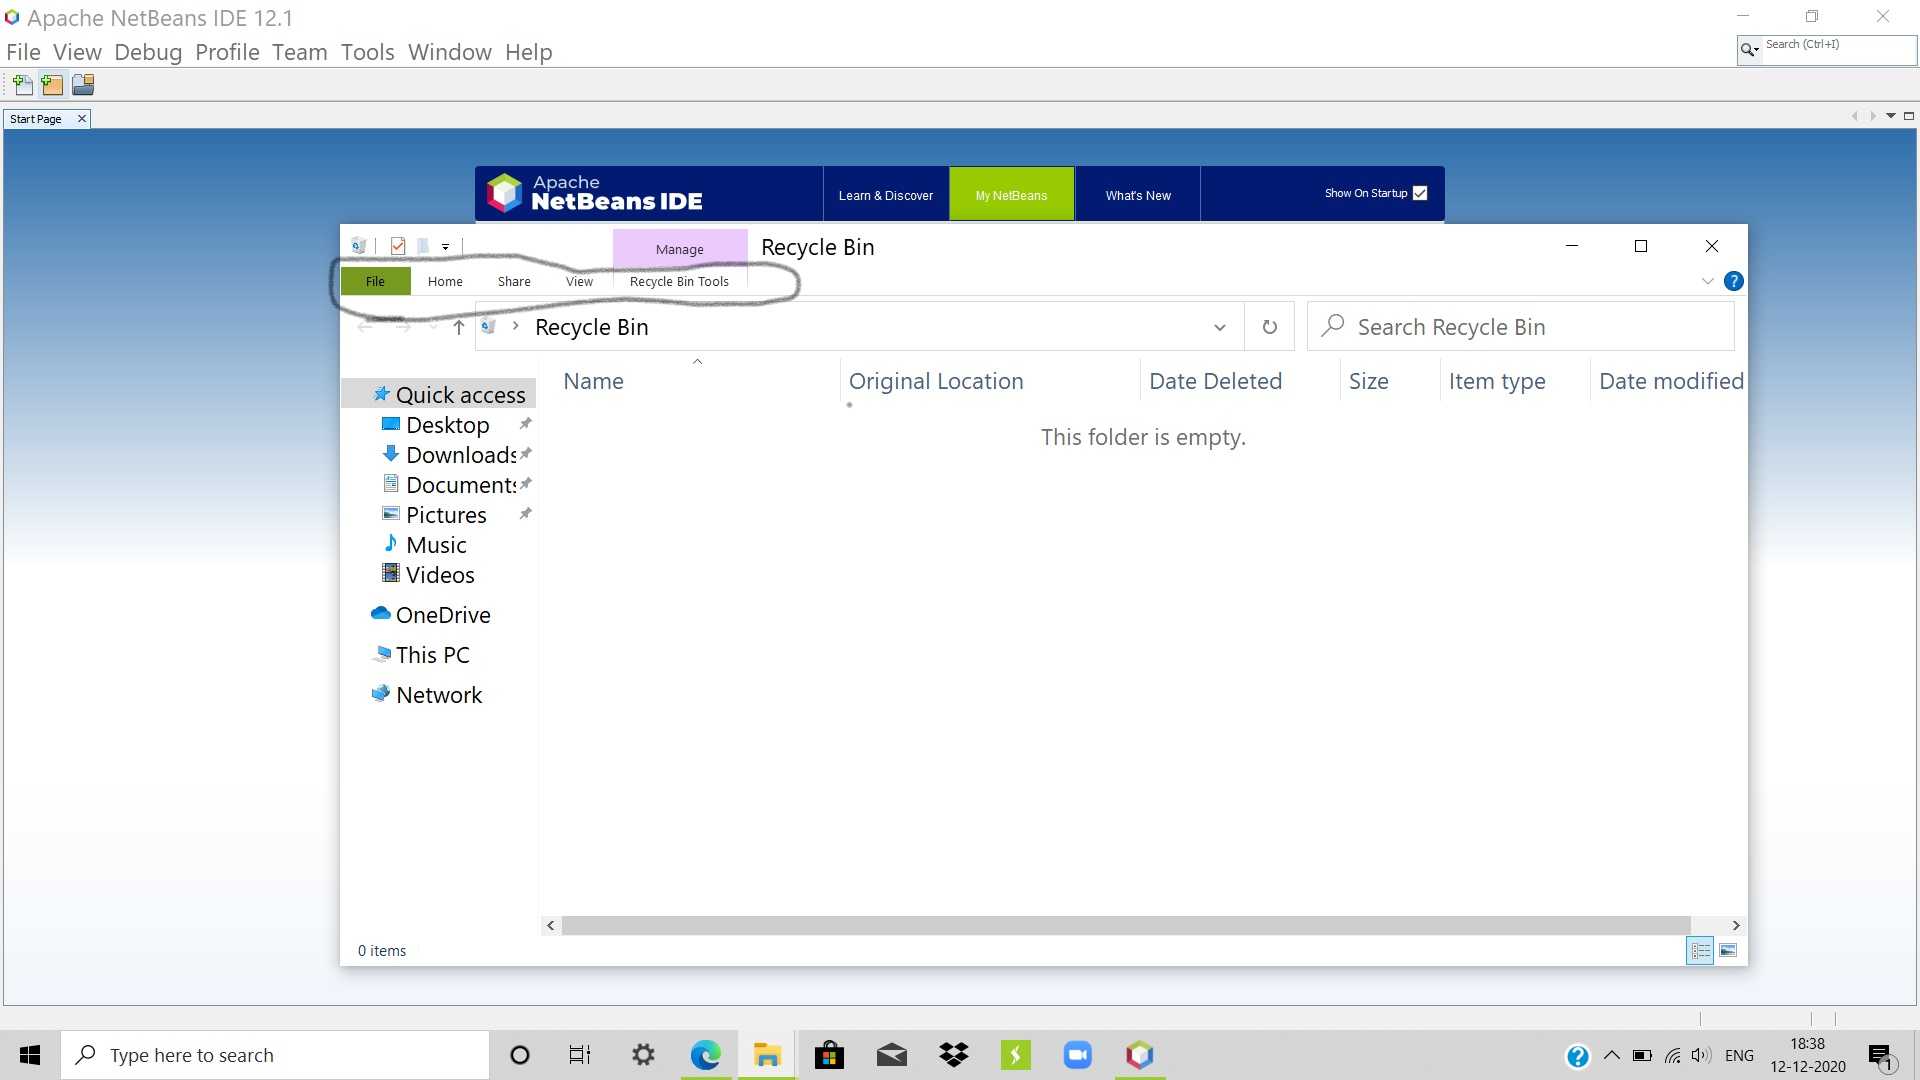Open Mail app from taskbar
The image size is (1920, 1080).
(891, 1055)
